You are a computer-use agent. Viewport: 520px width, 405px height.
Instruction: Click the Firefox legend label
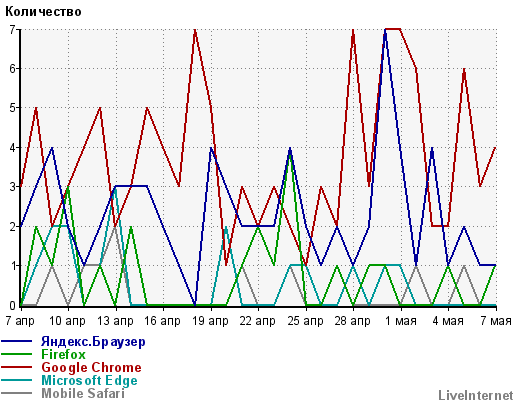pyautogui.click(x=63, y=354)
